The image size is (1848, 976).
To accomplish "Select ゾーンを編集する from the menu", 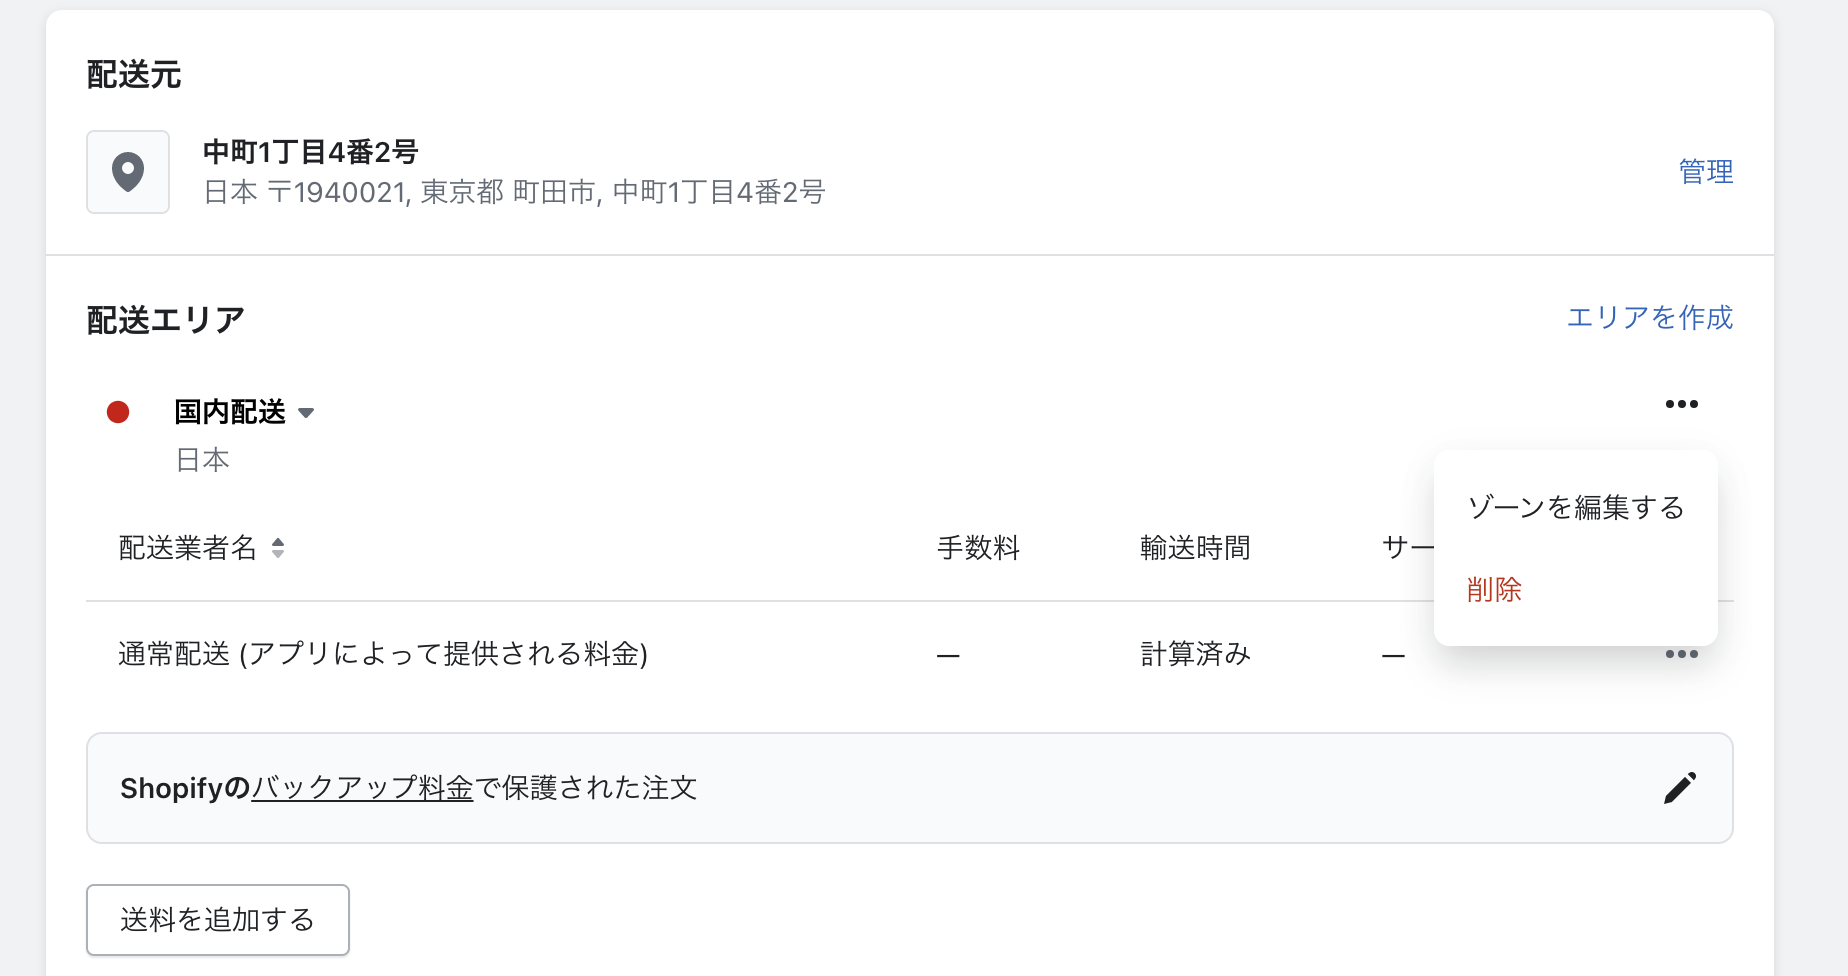I will (x=1575, y=507).
